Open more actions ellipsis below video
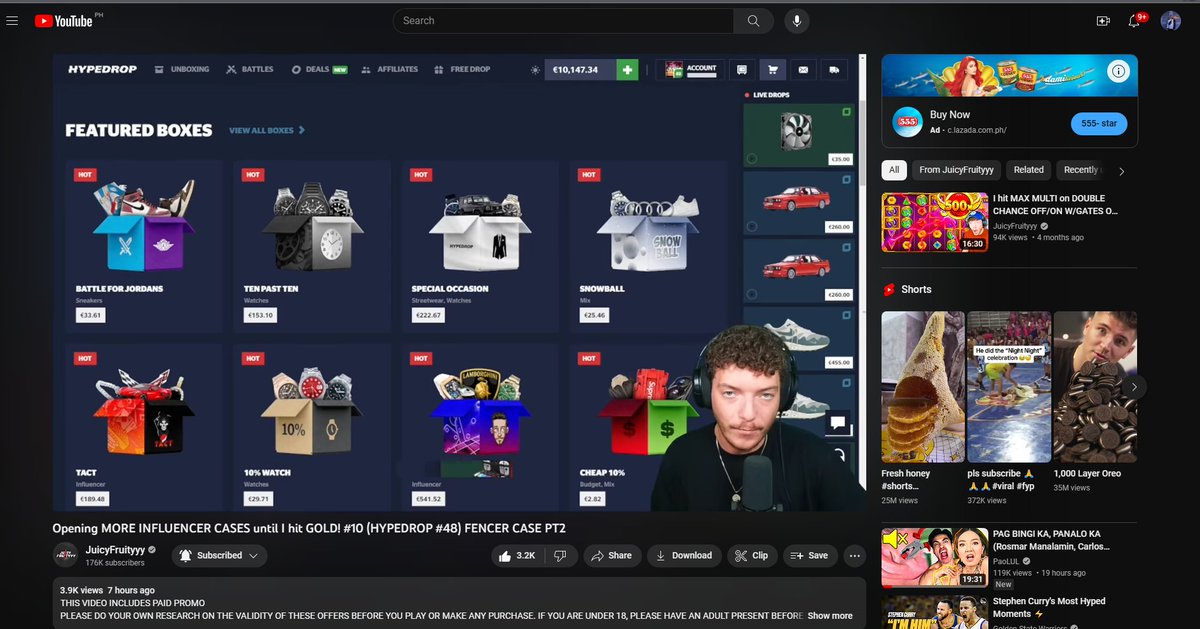The image size is (1200, 629). (x=854, y=555)
